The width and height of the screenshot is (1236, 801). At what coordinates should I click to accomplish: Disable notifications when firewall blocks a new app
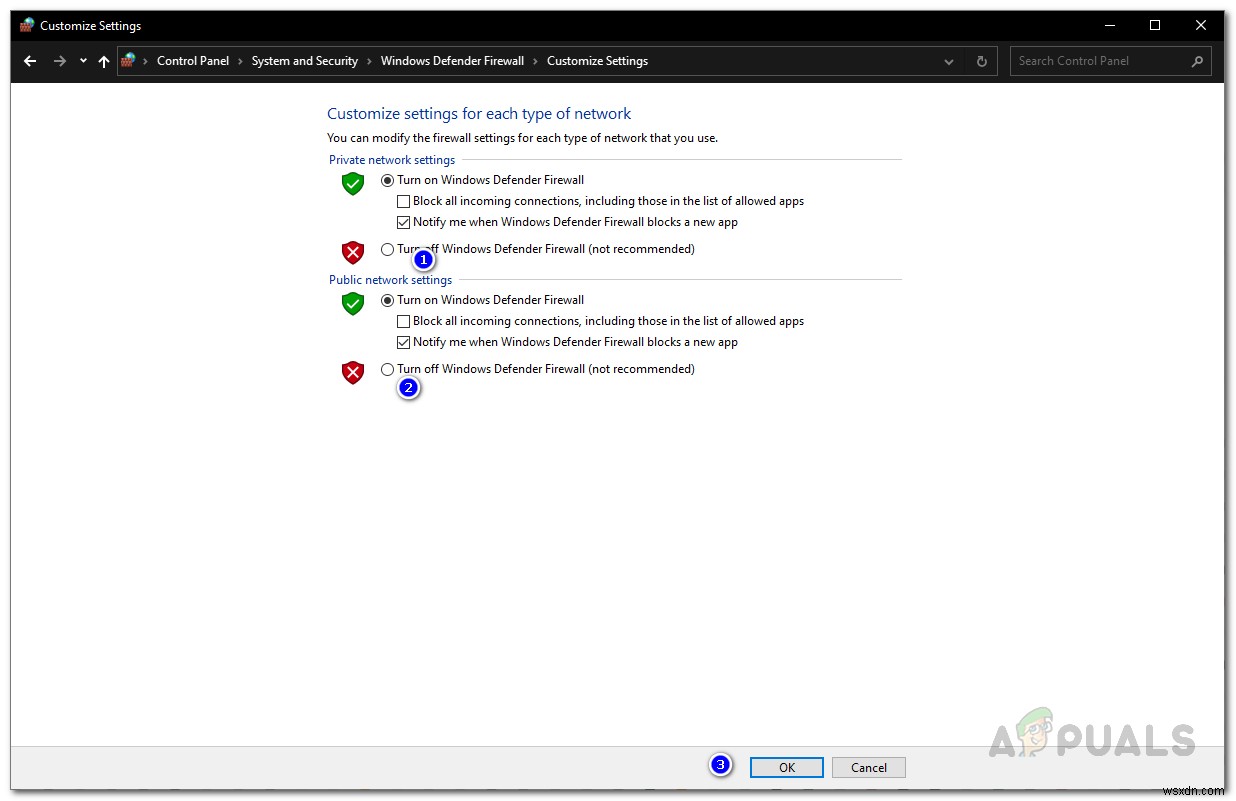[x=403, y=222]
